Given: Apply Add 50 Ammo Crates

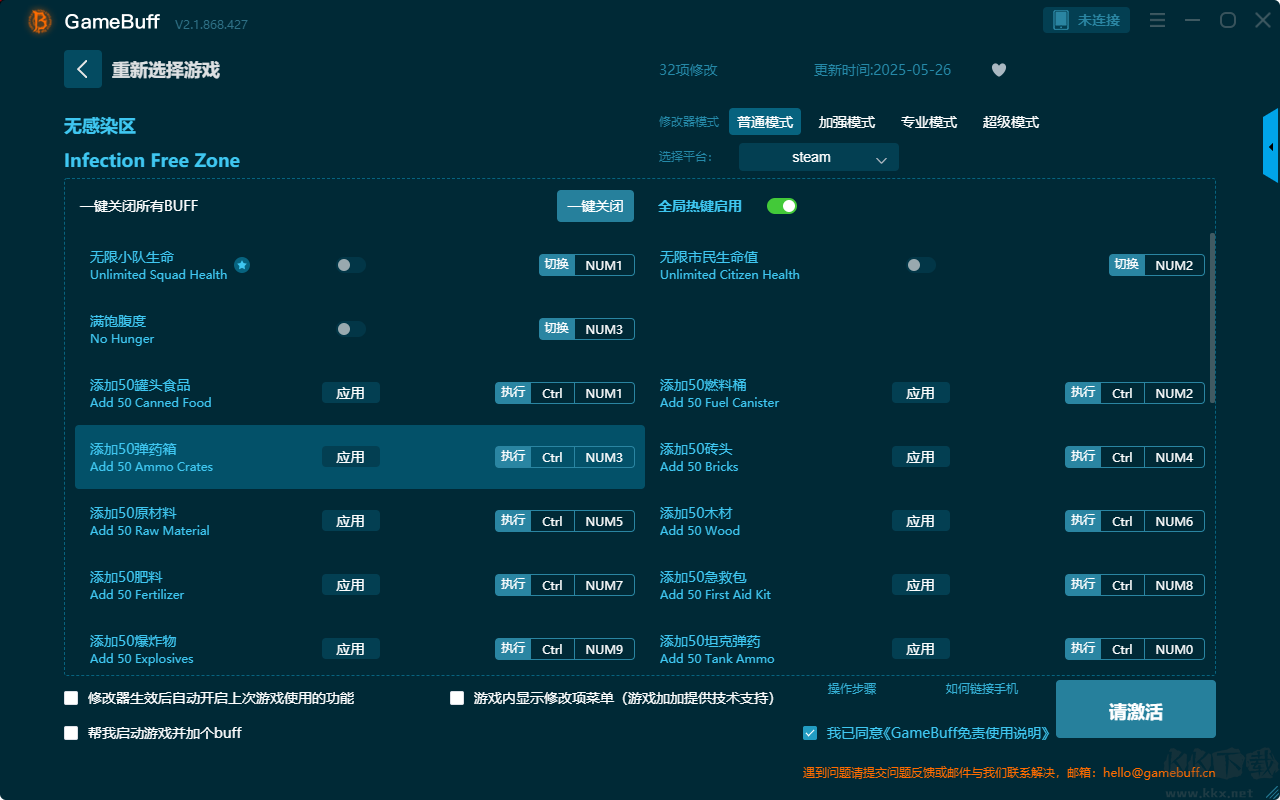Looking at the screenshot, I should tap(350, 457).
